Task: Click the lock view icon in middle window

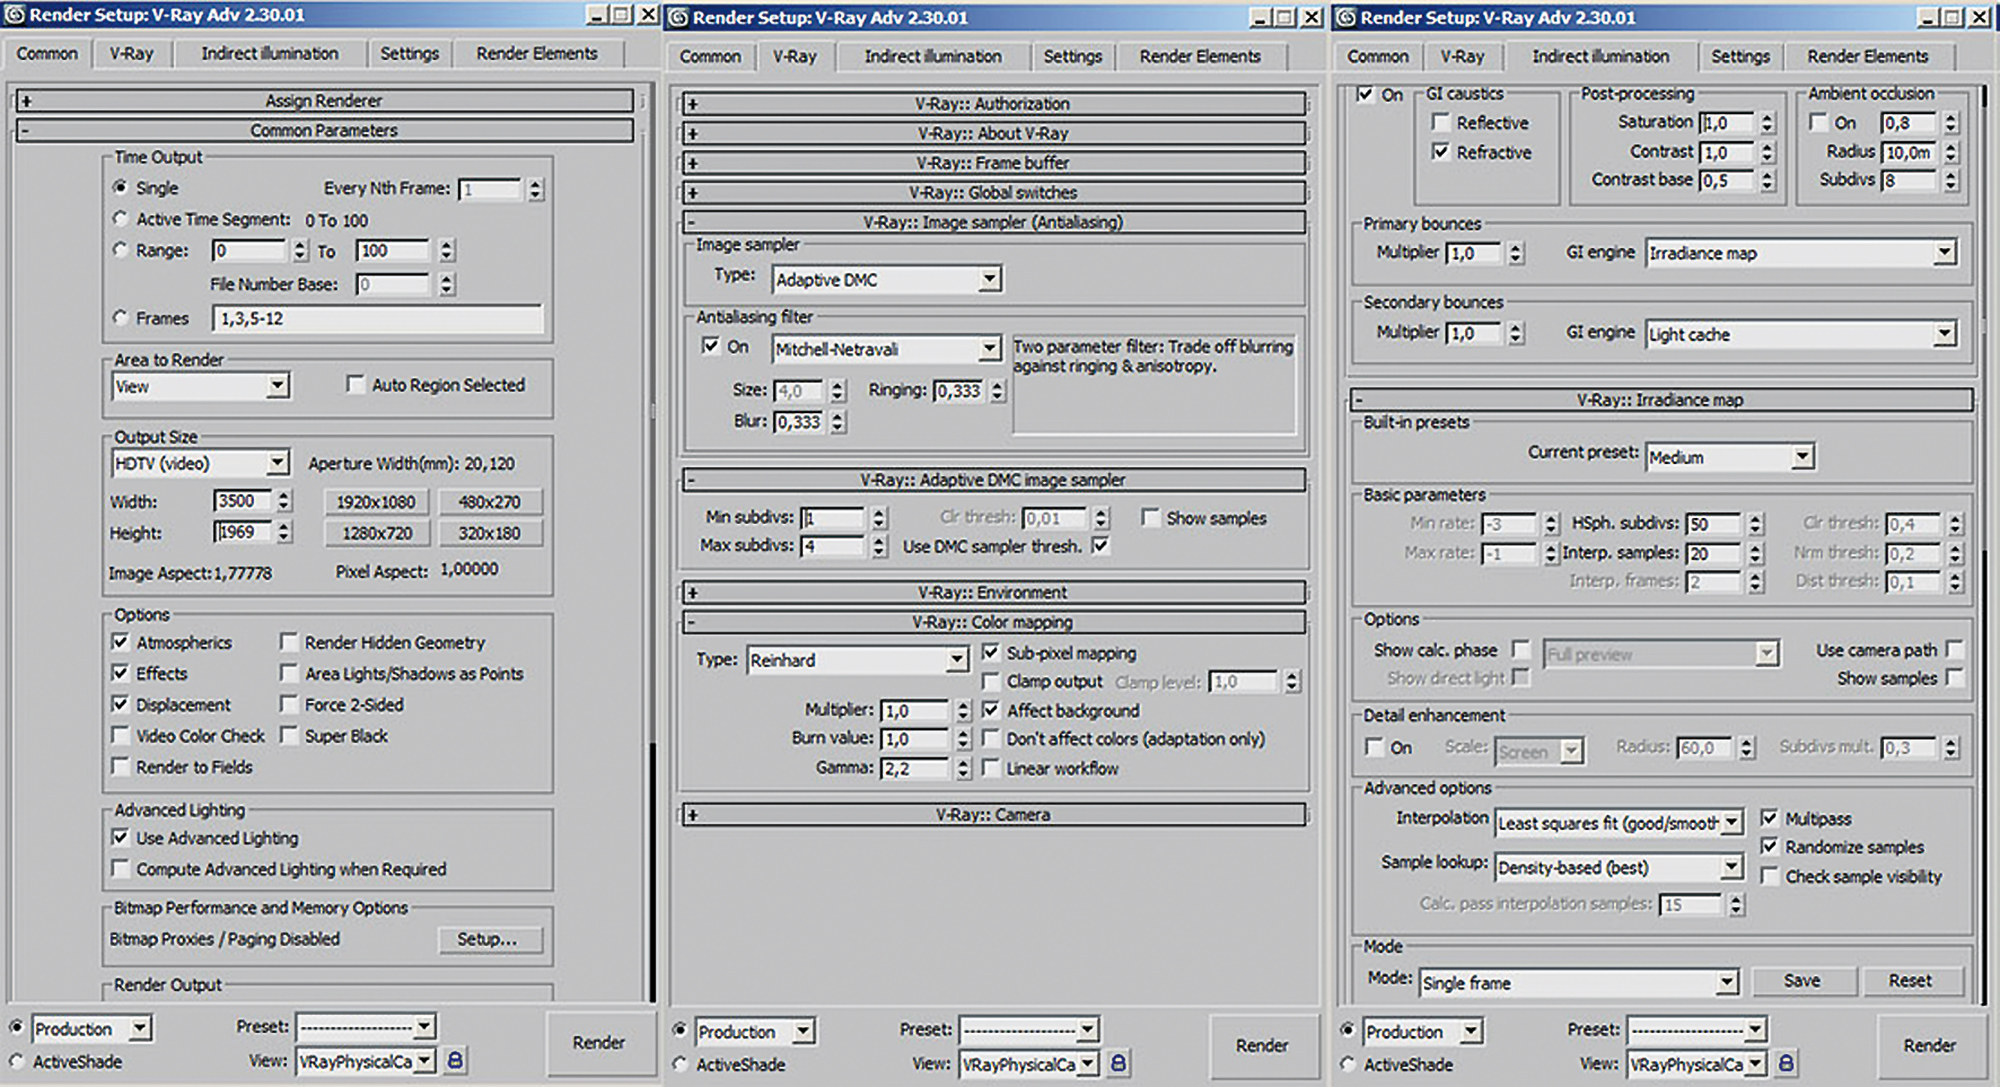Action: 1118,1063
